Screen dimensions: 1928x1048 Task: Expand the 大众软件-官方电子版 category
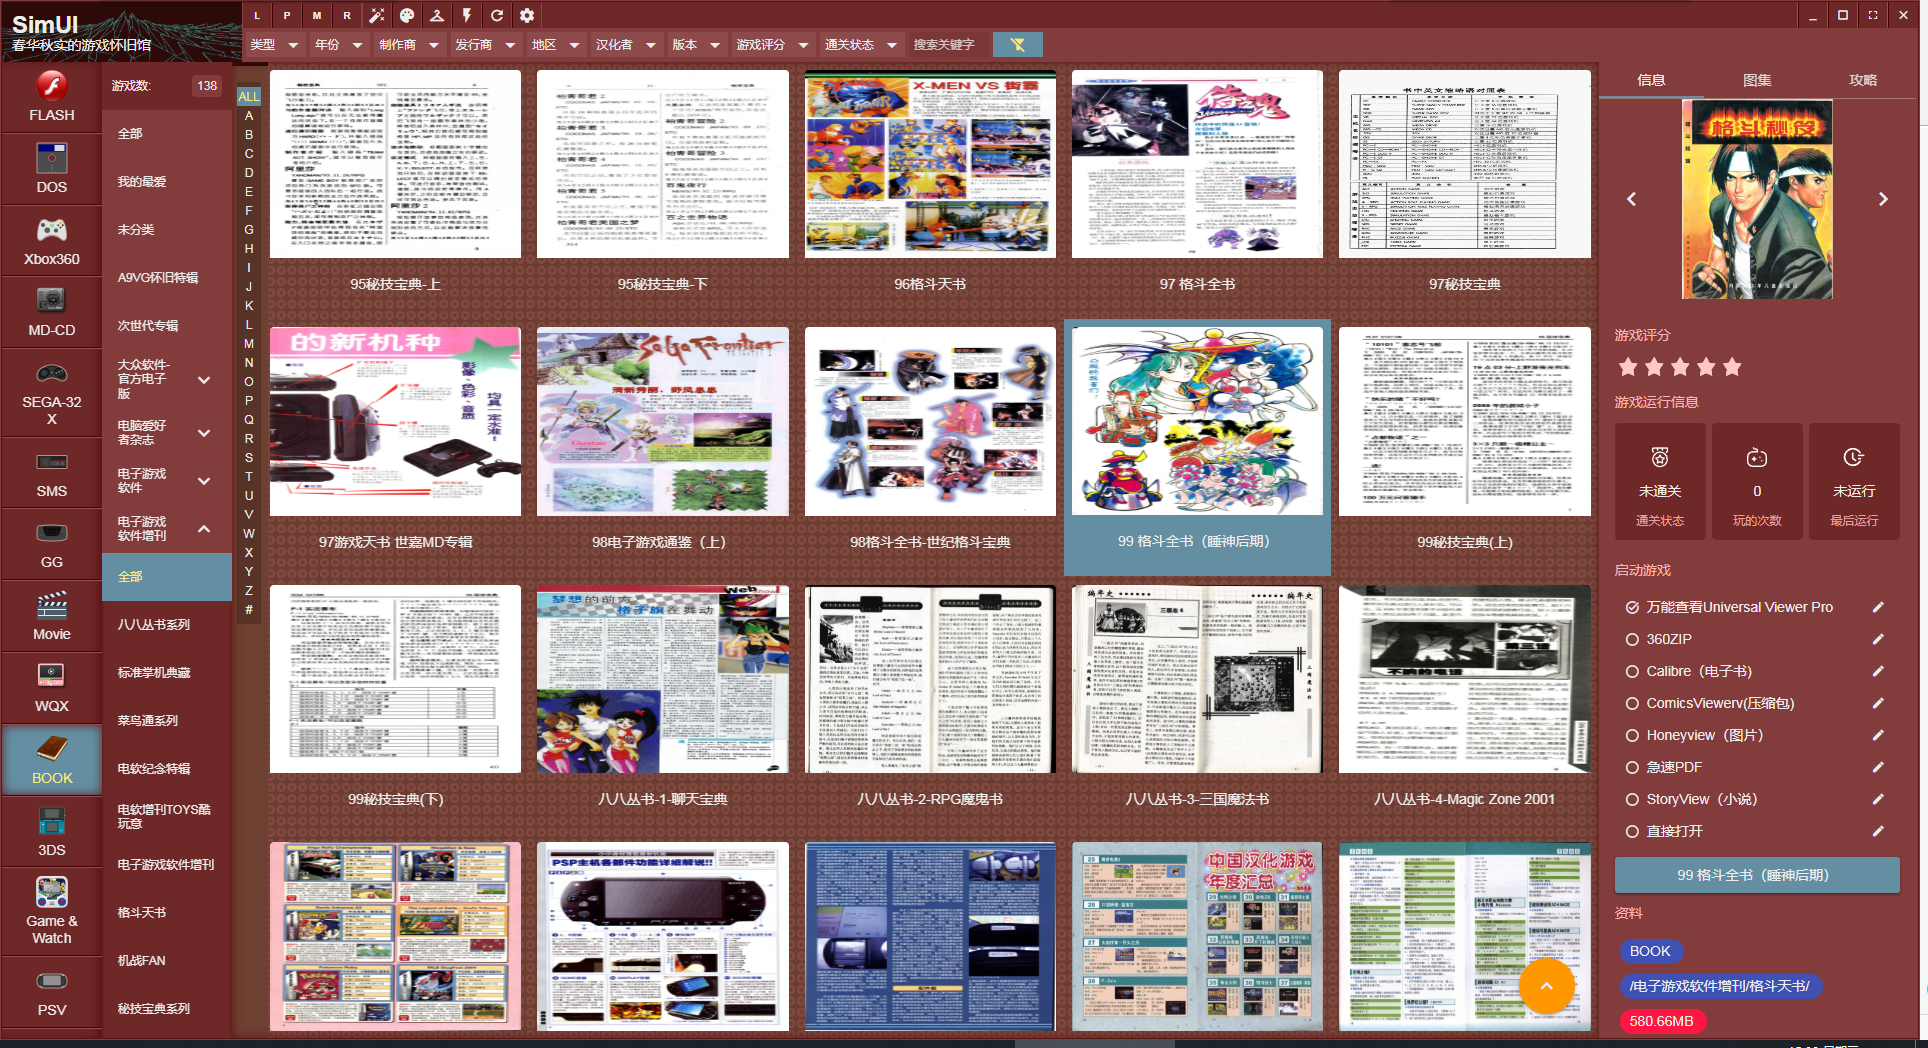coord(204,380)
